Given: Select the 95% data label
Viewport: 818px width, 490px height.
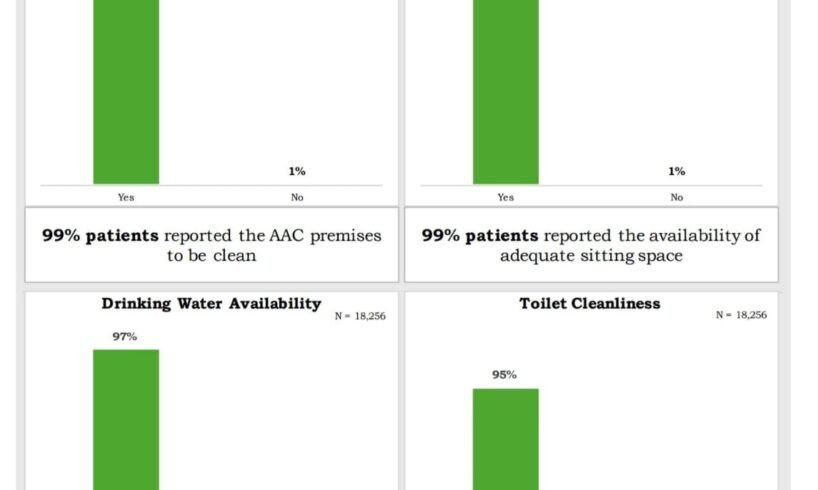Looking at the screenshot, I should pos(504,375).
